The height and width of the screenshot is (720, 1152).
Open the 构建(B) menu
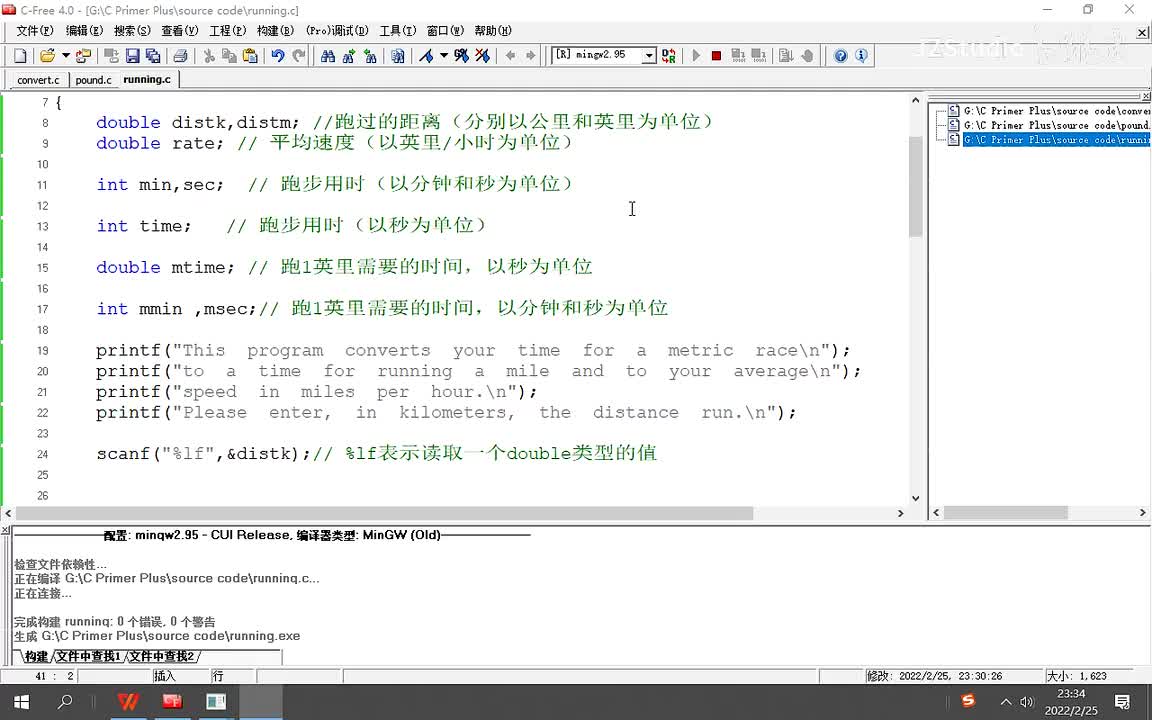click(x=276, y=31)
